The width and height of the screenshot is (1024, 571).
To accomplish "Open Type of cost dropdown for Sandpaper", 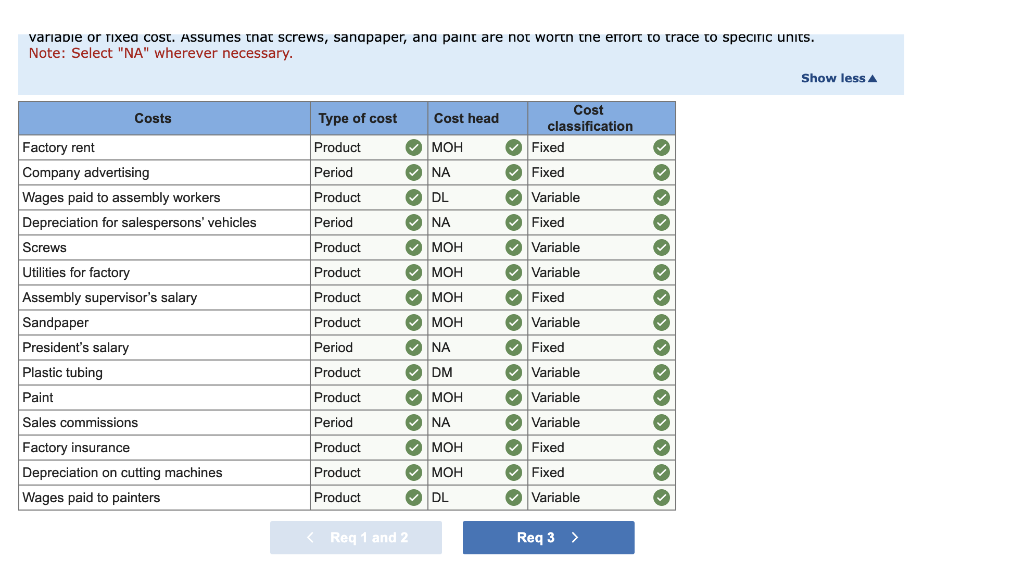I will [x=368, y=323].
